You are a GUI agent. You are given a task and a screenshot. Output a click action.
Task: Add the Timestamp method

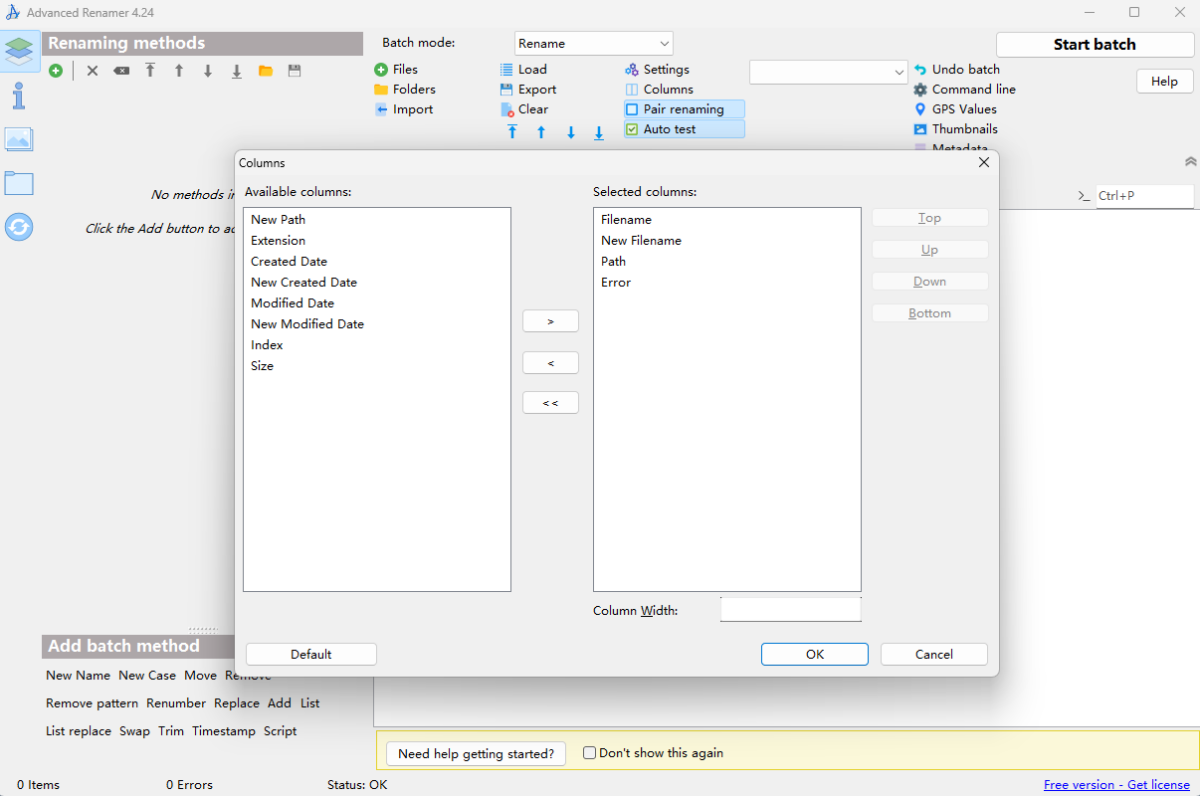pyautogui.click(x=224, y=731)
